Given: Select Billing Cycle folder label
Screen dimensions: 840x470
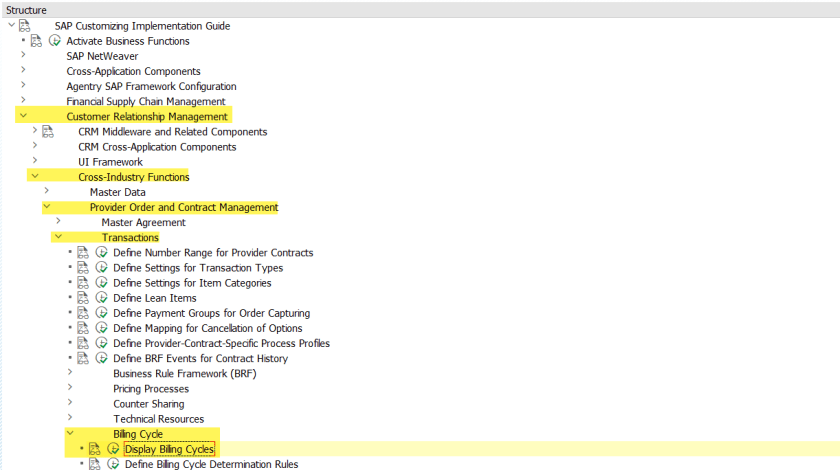Looking at the screenshot, I should point(138,434).
